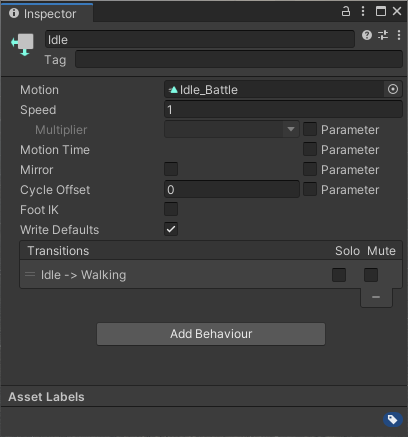Open the Multiplier dropdown
The width and height of the screenshot is (408, 437).
tap(232, 129)
